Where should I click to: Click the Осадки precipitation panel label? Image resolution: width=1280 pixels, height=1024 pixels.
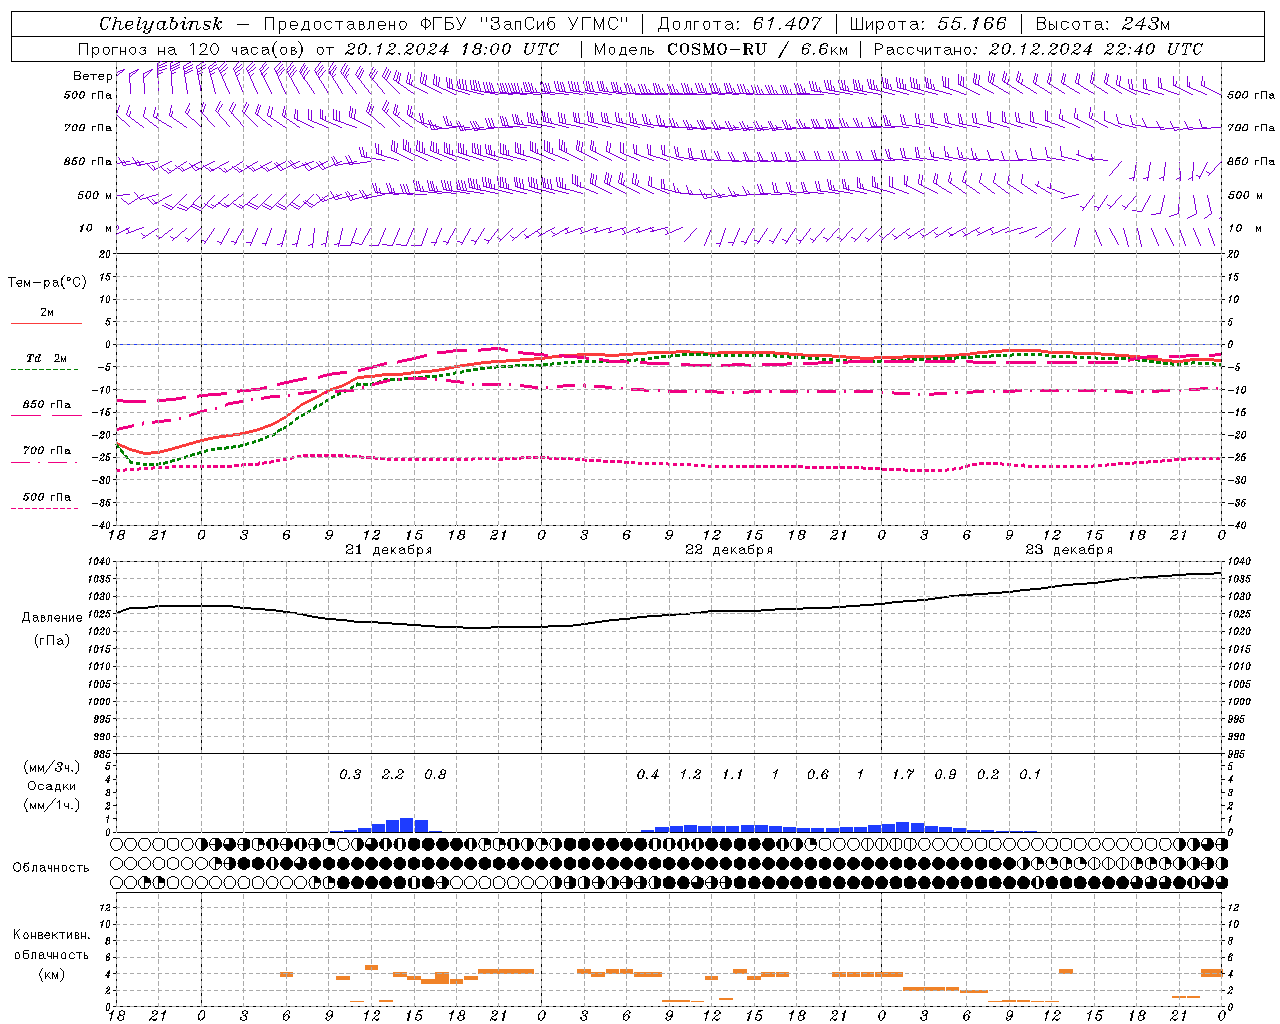[x=52, y=786]
